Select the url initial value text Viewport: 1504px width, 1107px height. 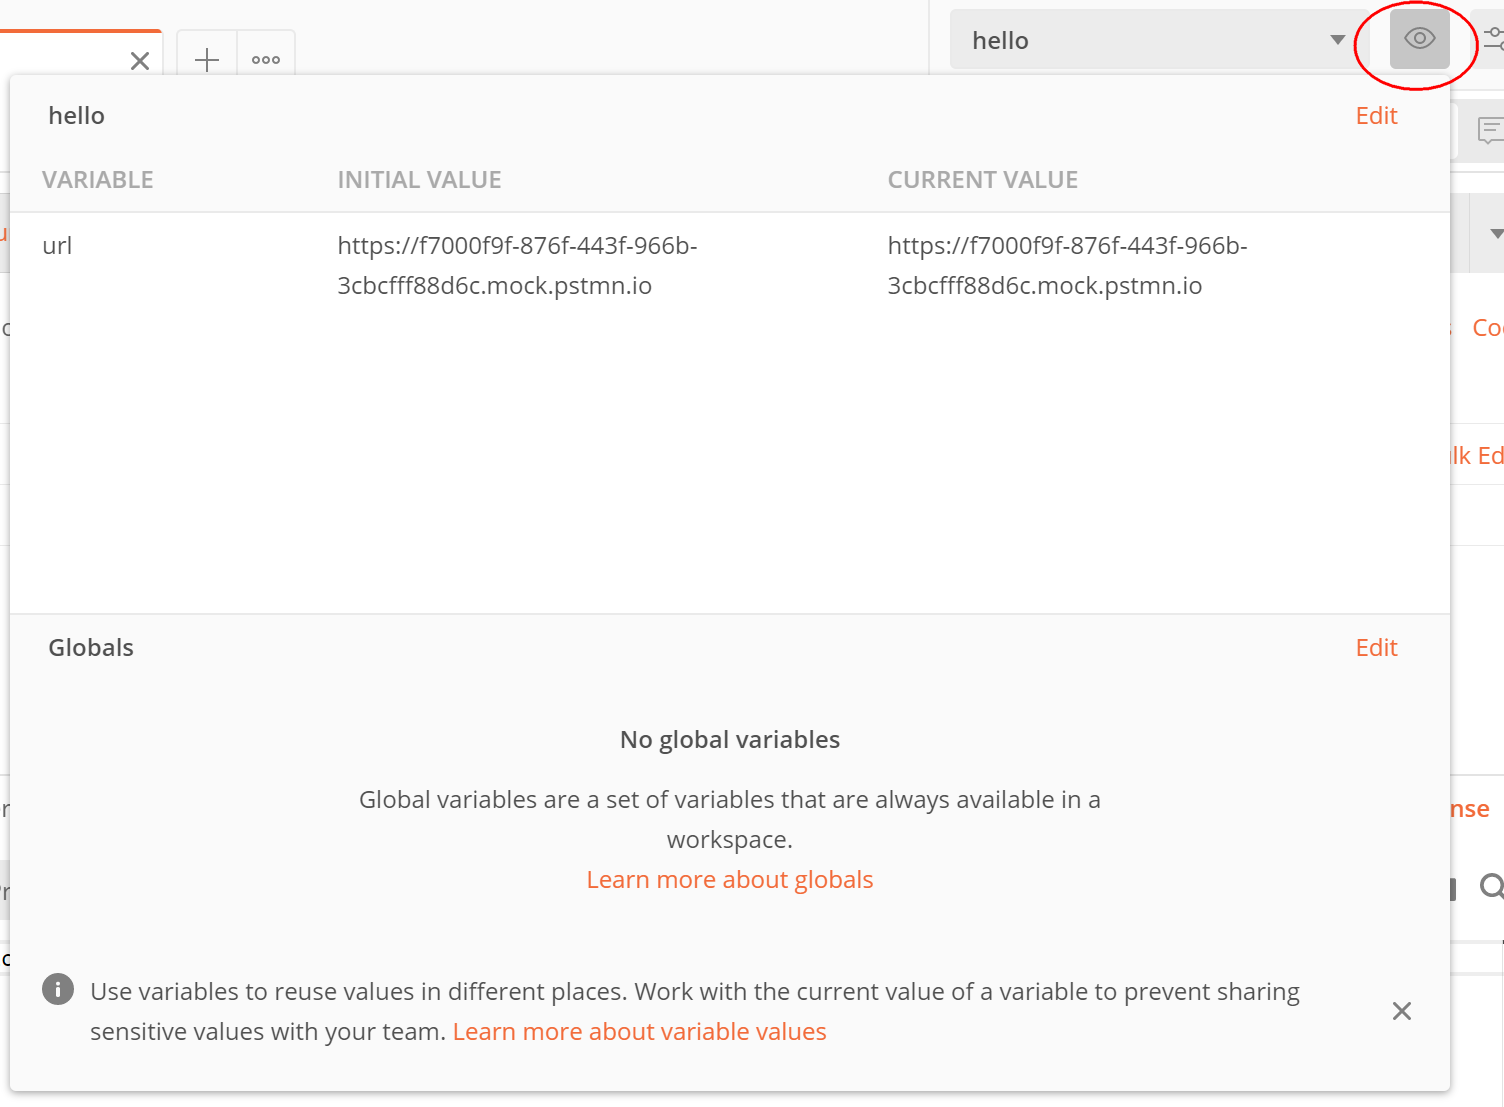pyautogui.click(x=517, y=266)
